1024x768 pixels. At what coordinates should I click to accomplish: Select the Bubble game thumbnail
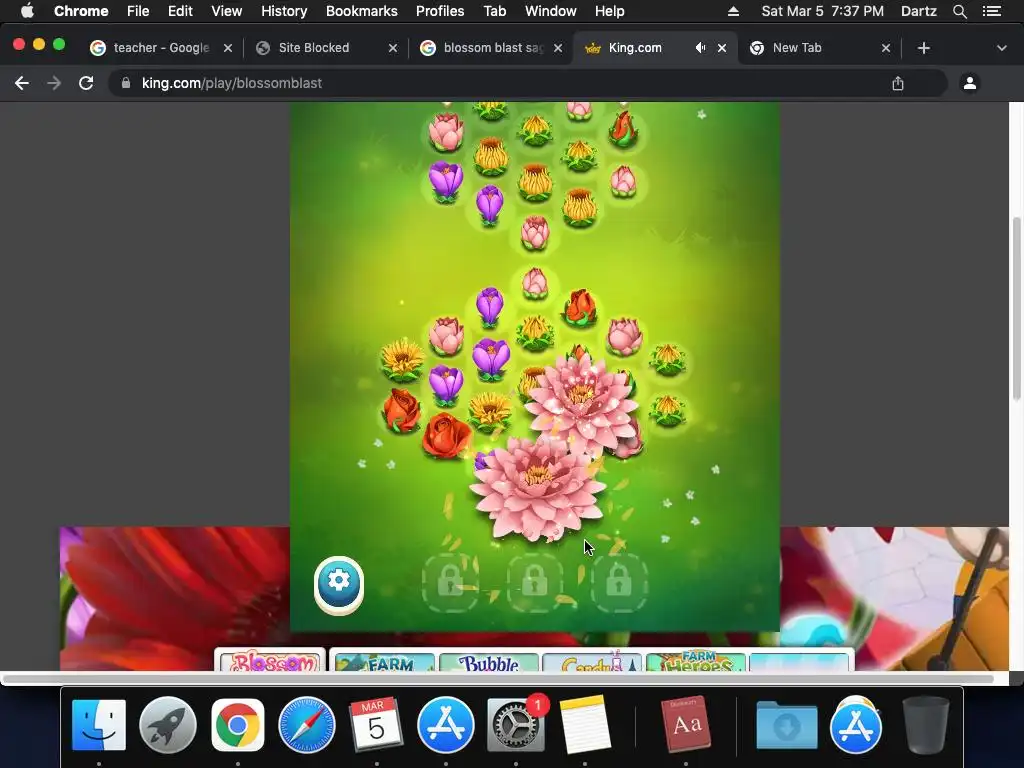pyautogui.click(x=489, y=662)
